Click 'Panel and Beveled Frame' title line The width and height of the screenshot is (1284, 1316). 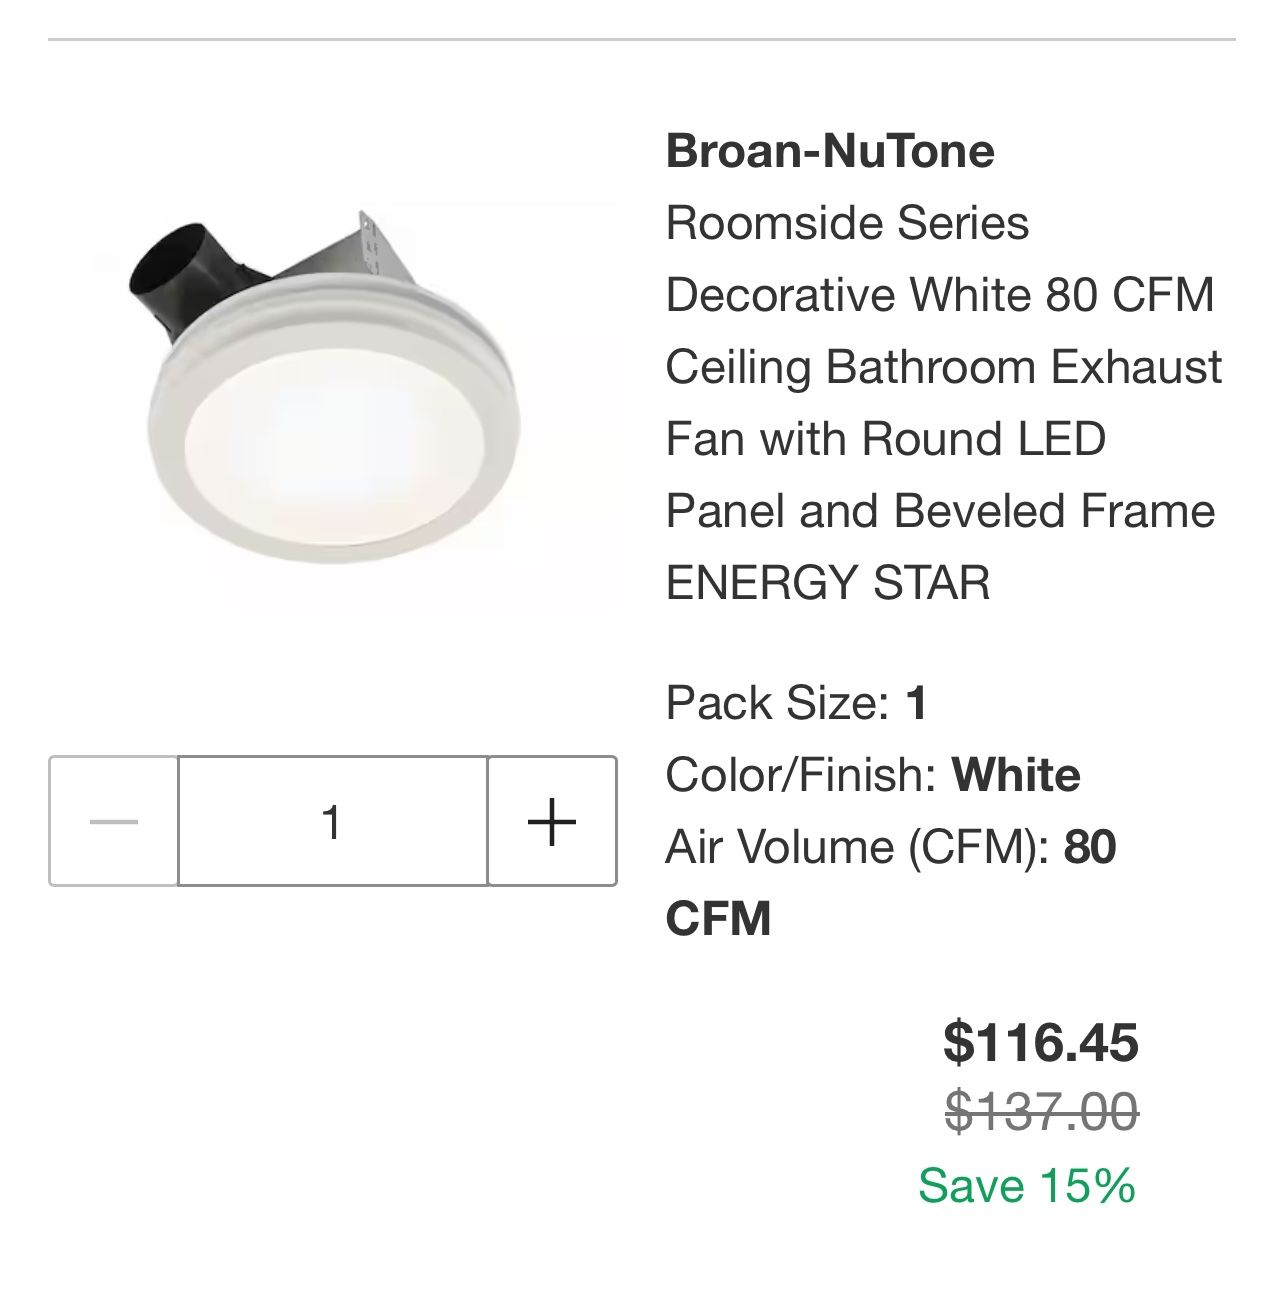tap(940, 511)
